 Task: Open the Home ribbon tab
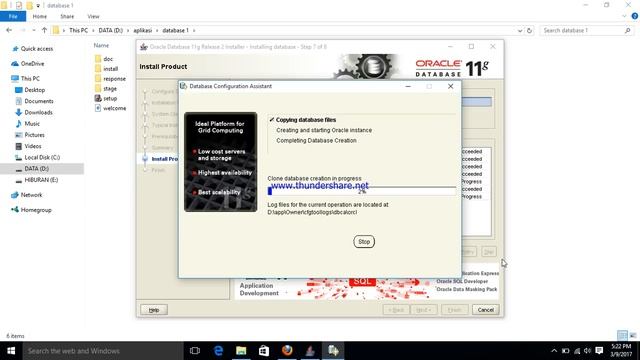40,16
